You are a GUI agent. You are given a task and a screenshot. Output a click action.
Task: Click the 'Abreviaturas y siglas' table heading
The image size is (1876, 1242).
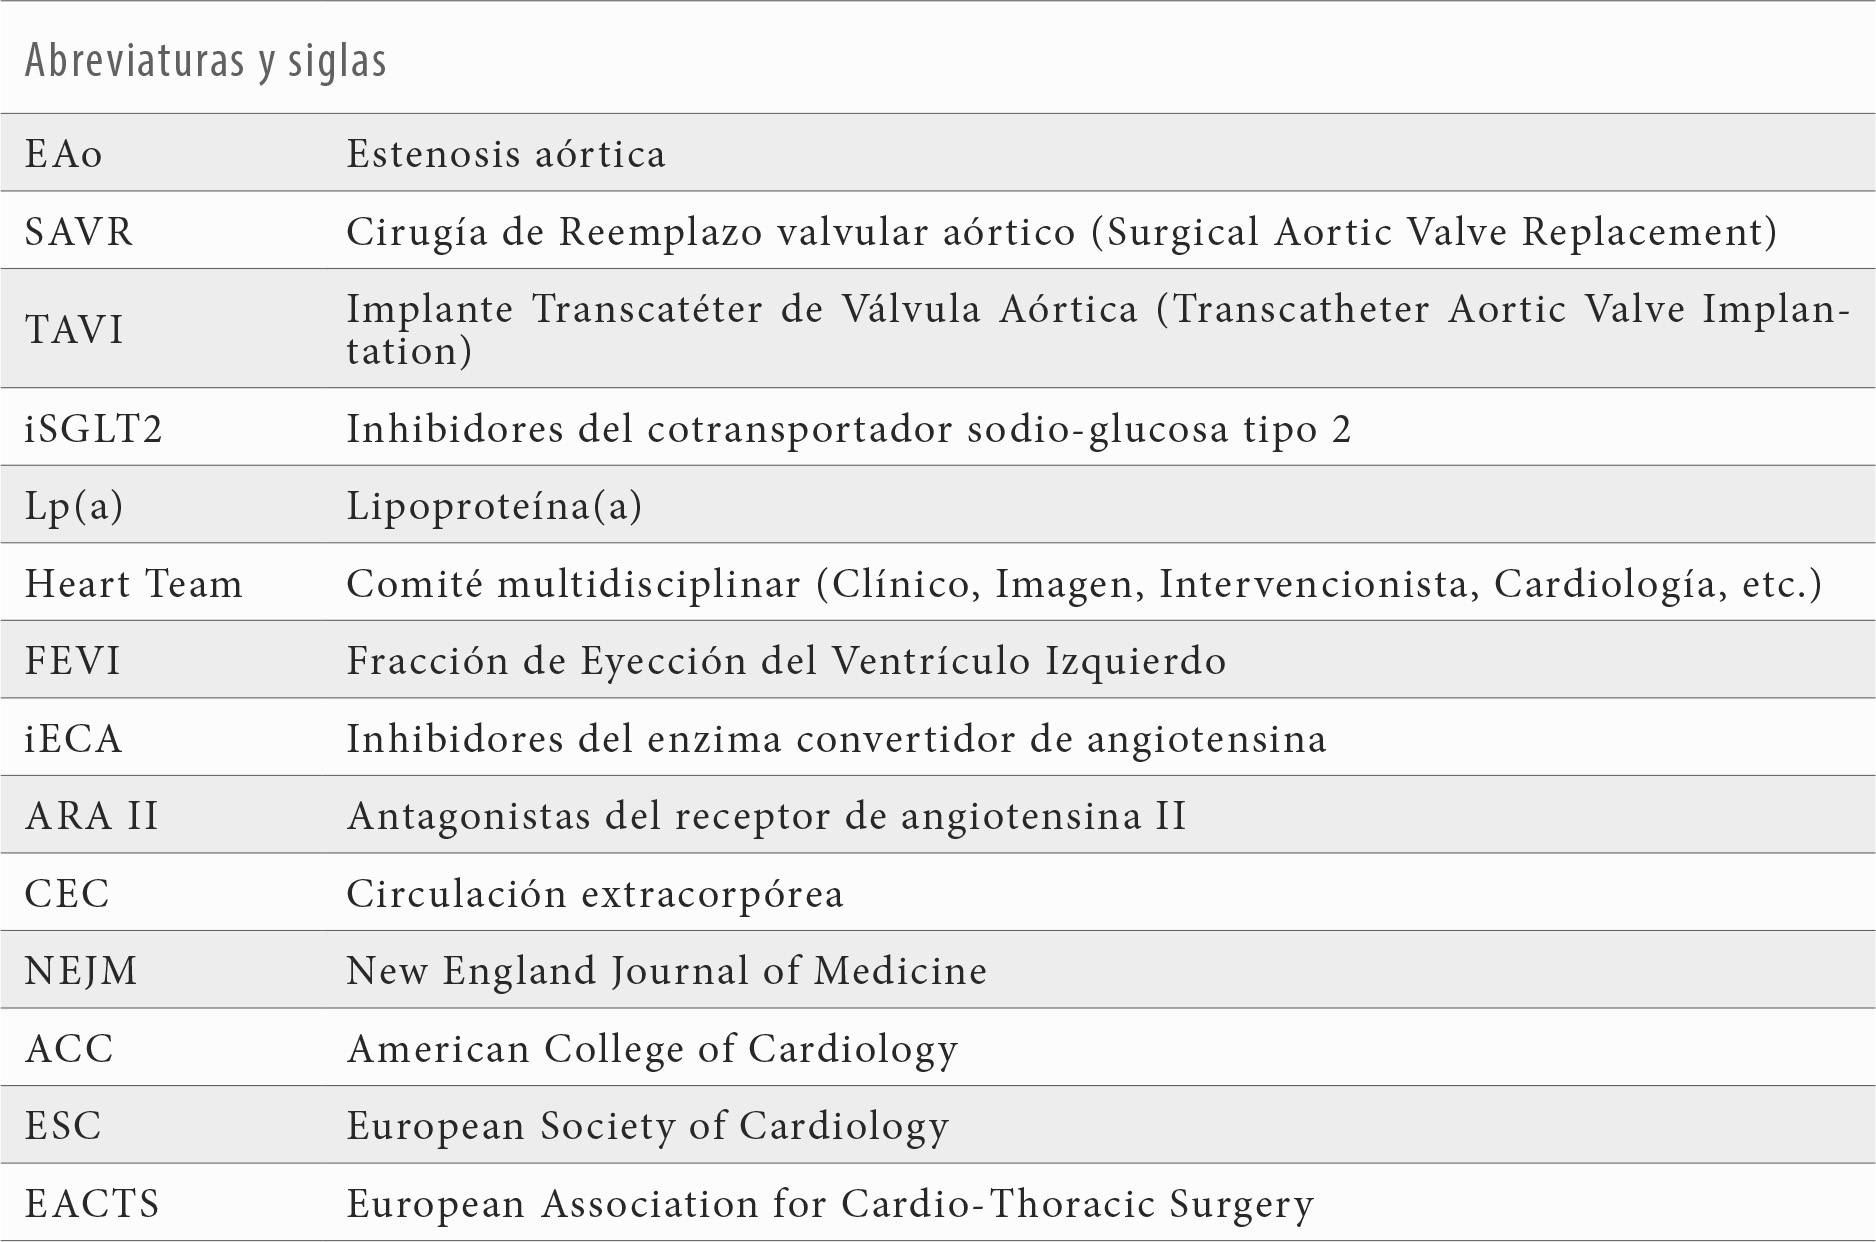click(x=205, y=61)
